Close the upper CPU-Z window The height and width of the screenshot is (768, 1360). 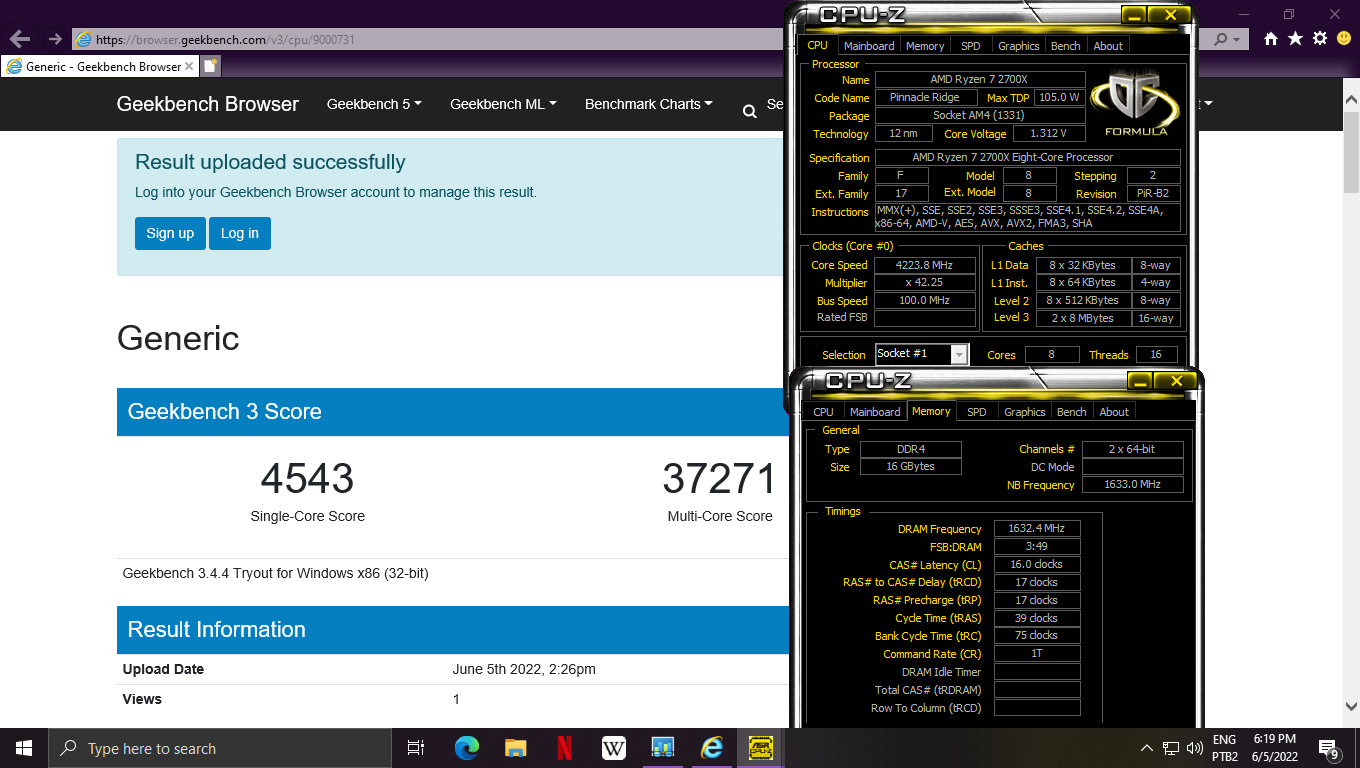coord(1170,15)
